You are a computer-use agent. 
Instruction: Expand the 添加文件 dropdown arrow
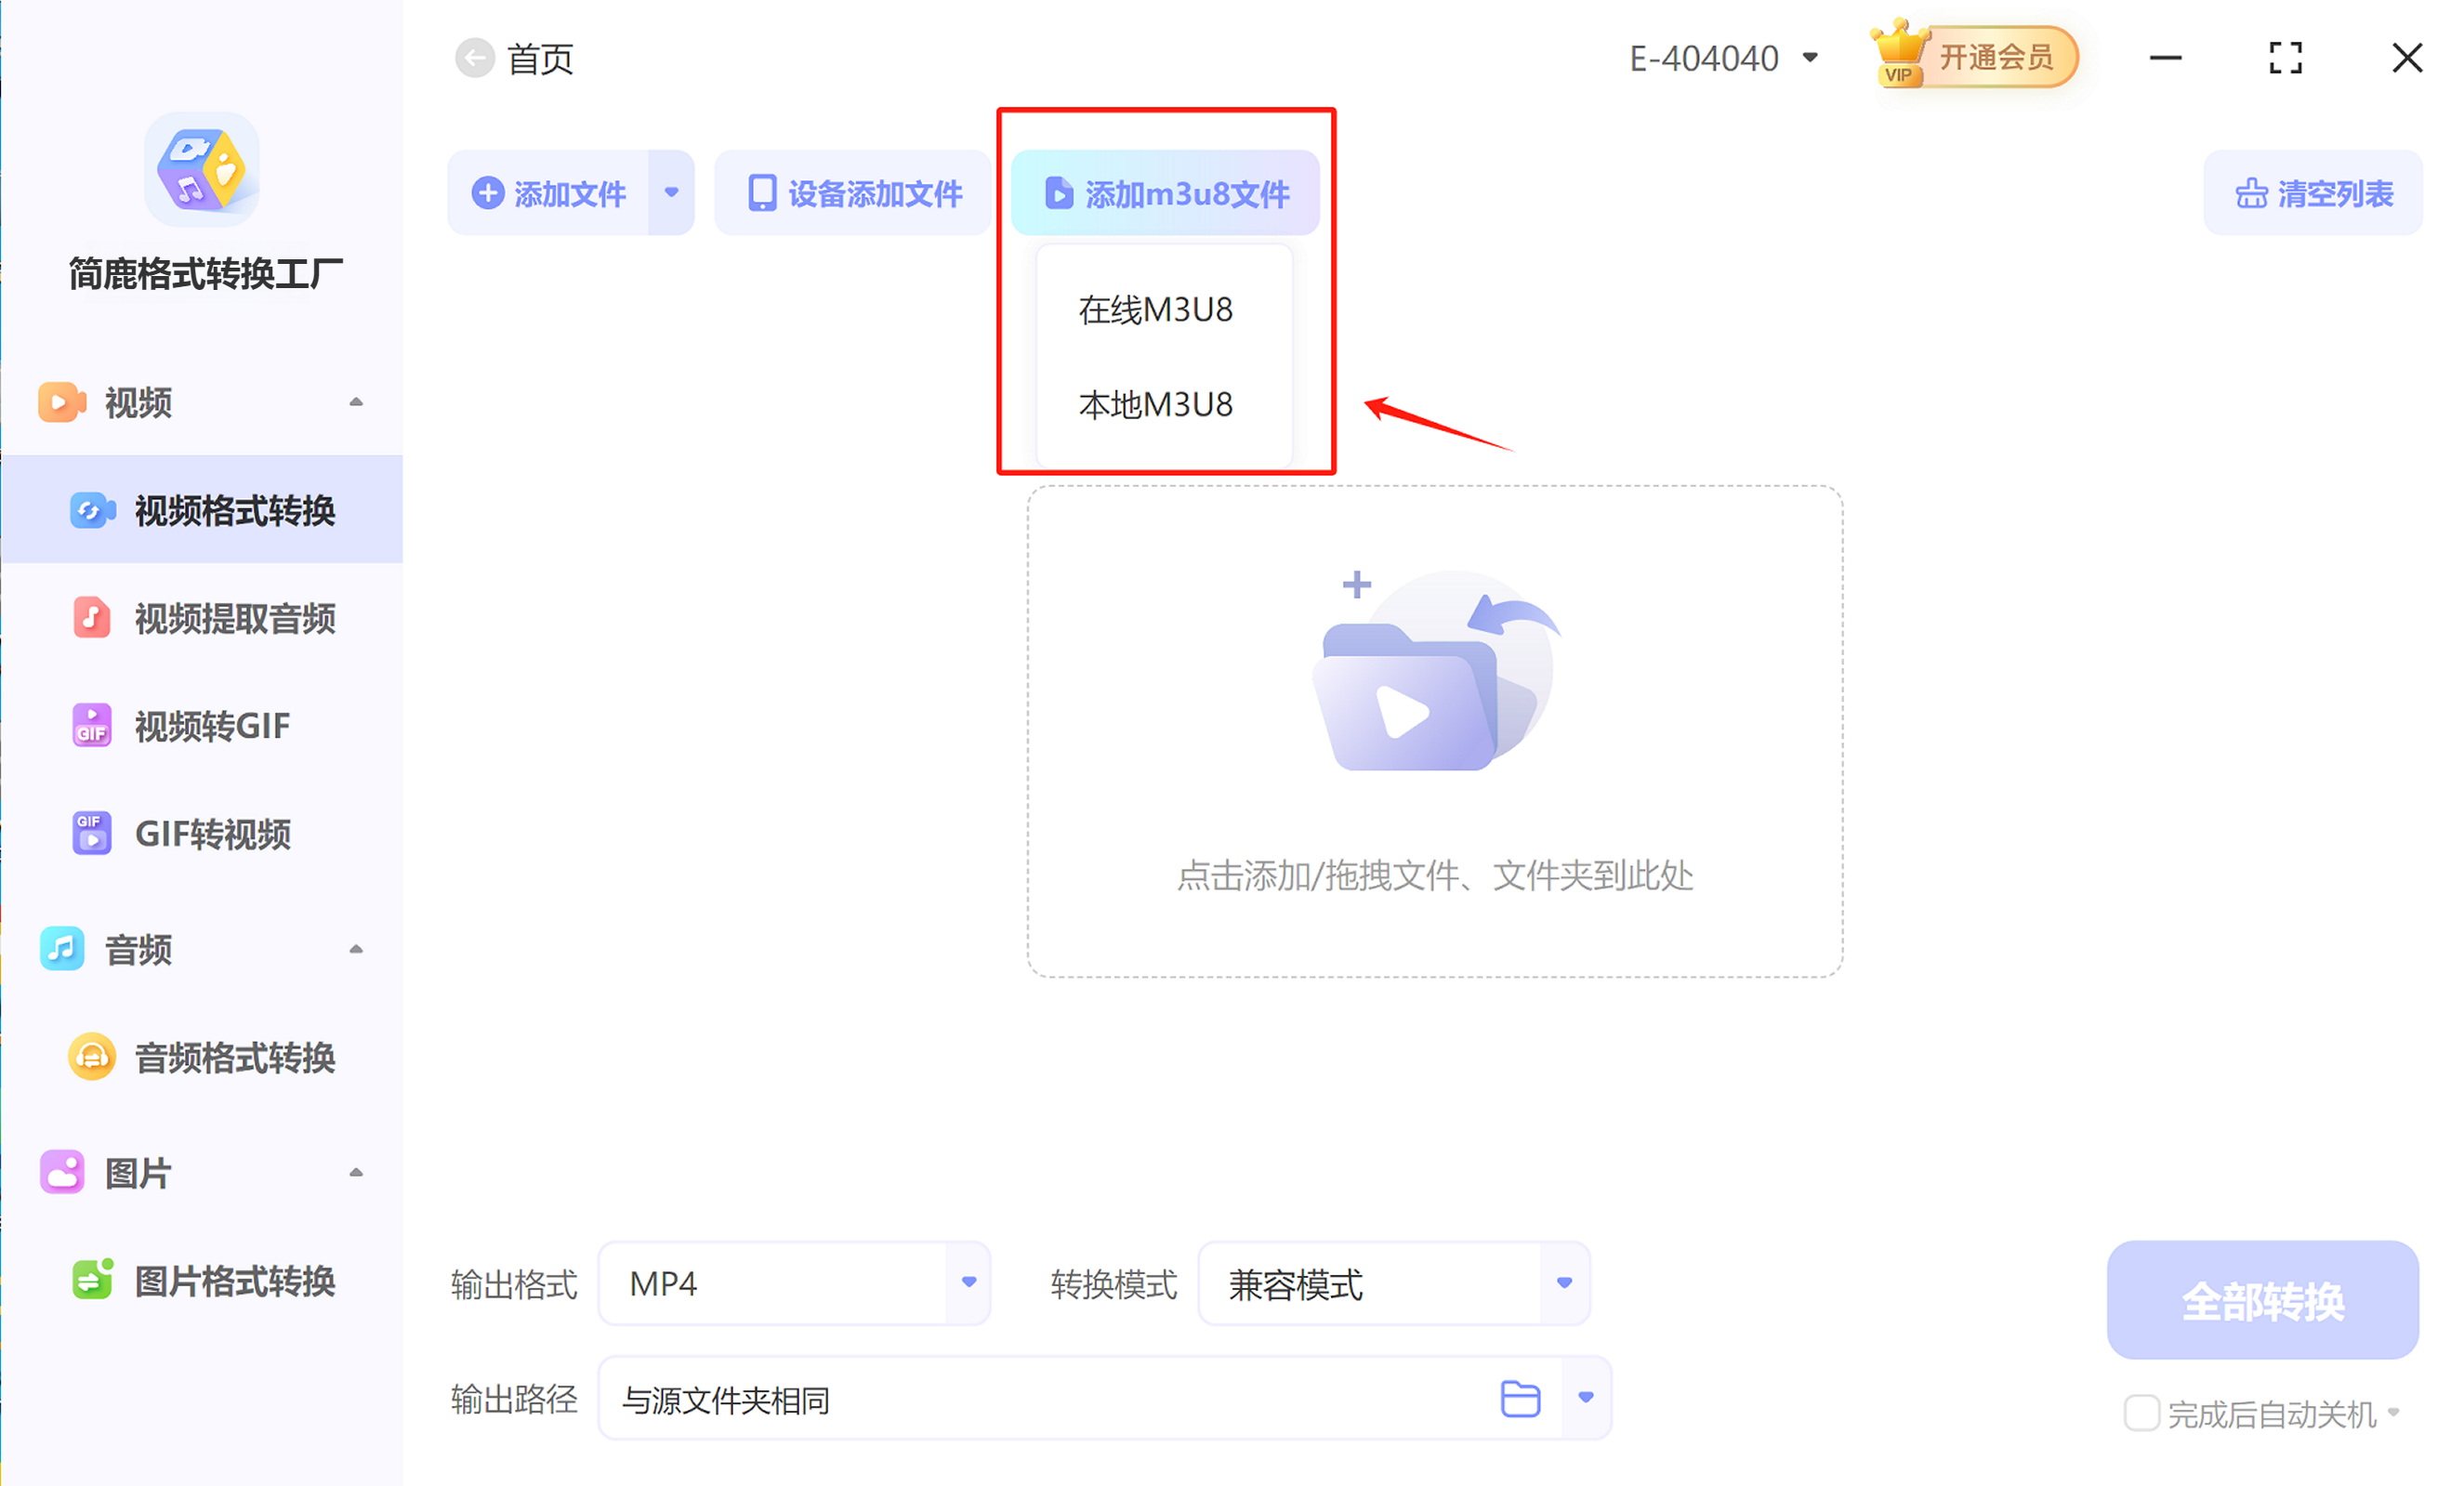[x=671, y=193]
